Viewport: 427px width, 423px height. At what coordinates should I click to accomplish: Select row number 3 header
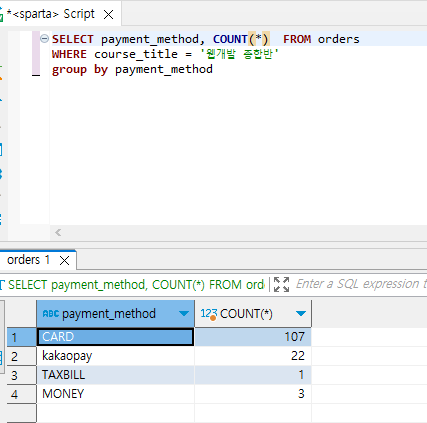click(21, 375)
